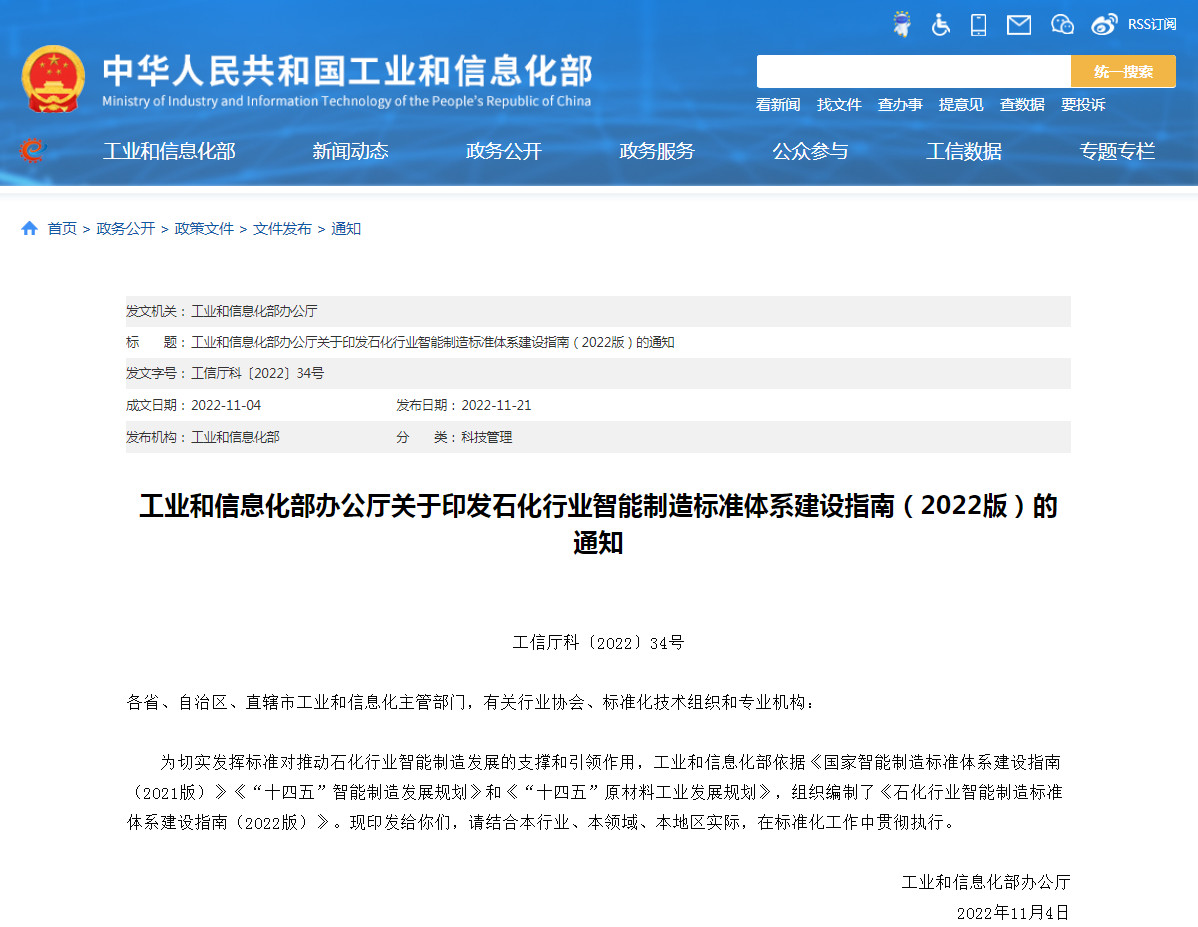1198x927 pixels.
Task: Open the mobile phone version icon
Action: tap(978, 24)
